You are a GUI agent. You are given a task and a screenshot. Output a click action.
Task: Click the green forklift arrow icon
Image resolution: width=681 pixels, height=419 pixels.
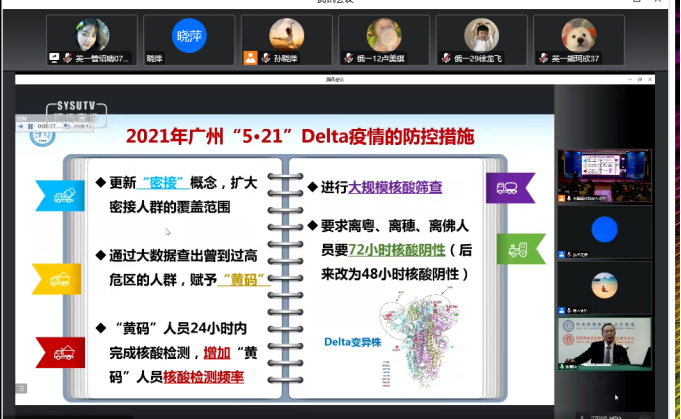coord(520,248)
